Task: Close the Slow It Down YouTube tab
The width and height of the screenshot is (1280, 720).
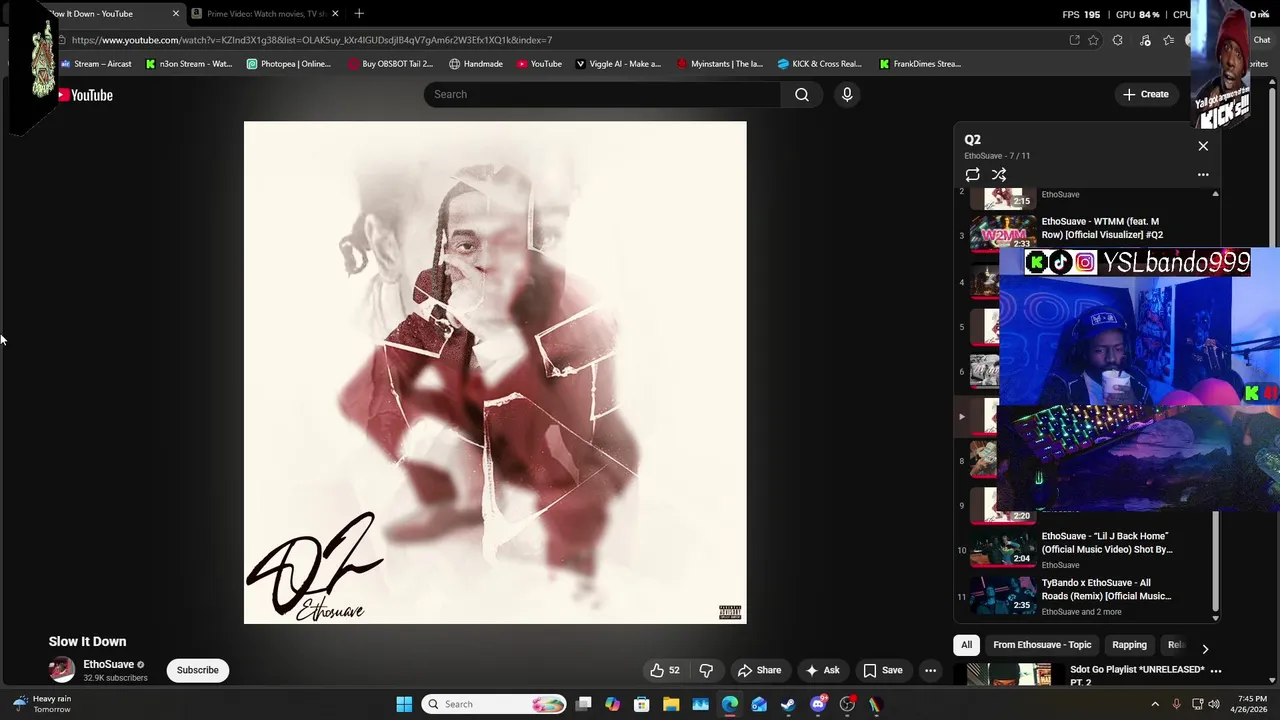Action: 176,14
